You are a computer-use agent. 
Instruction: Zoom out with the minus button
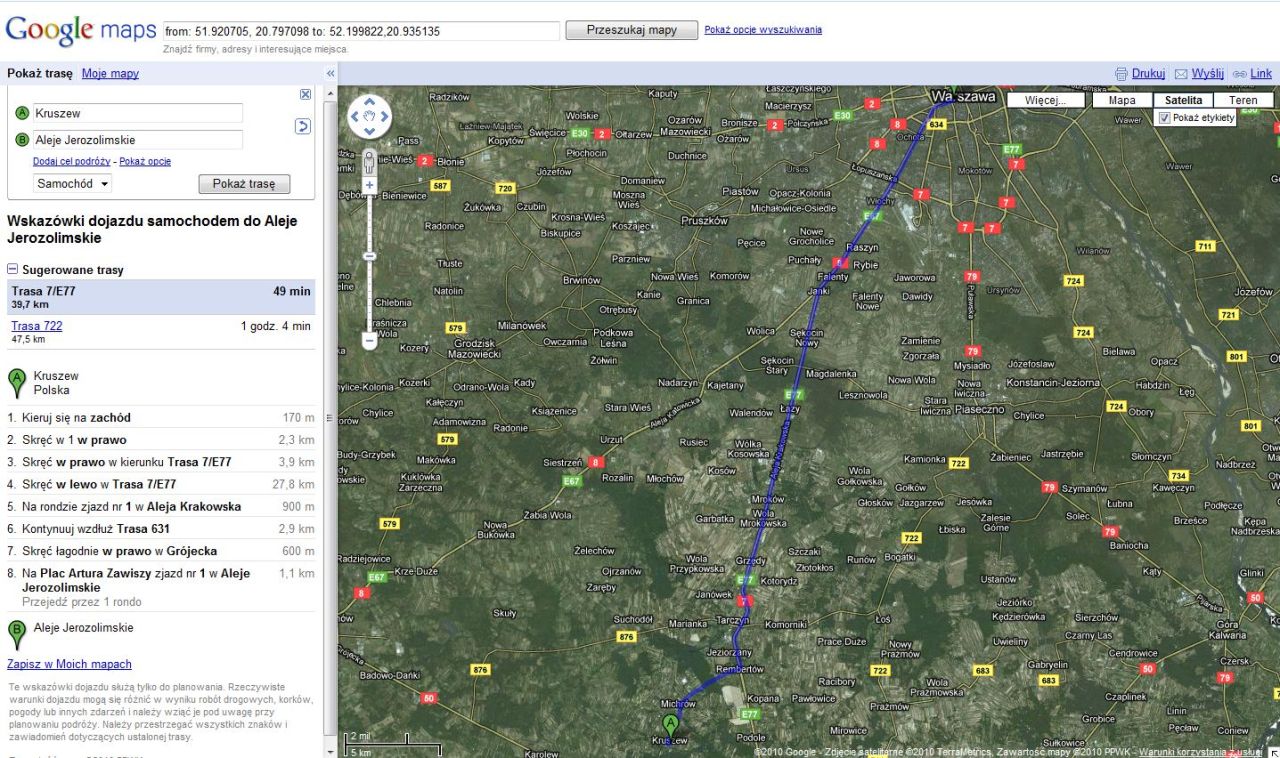(369, 341)
